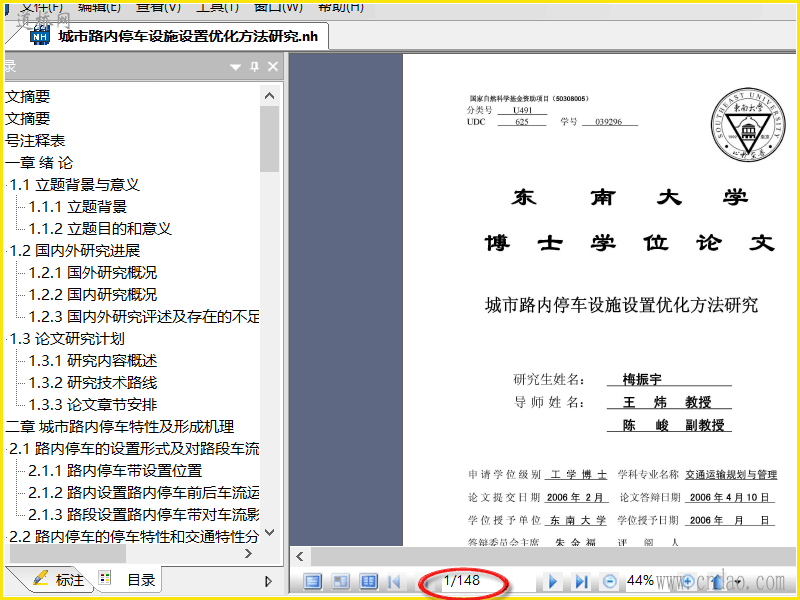The image size is (800, 600).
Task: Zoom in with the plus icon
Action: pyautogui.click(x=688, y=581)
